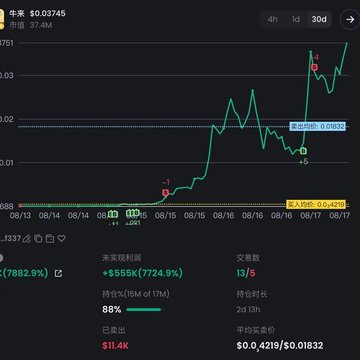Click the token price $0.03745
The height and width of the screenshot is (360, 360).
point(48,14)
